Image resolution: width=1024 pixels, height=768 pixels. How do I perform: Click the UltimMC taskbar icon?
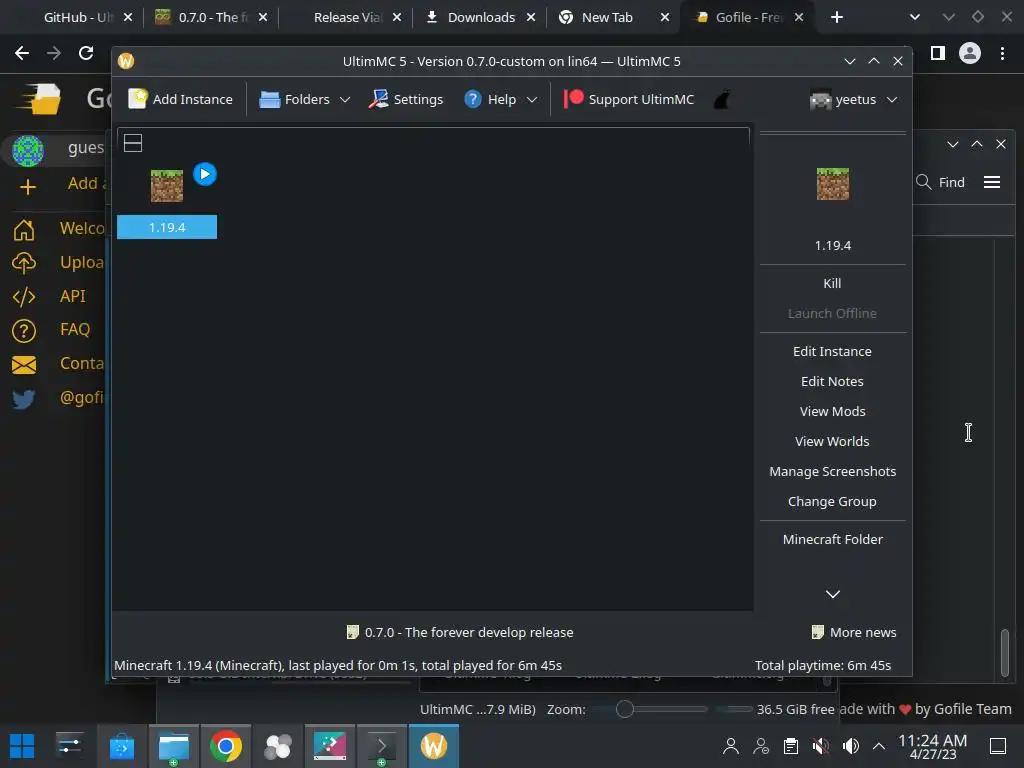[x=434, y=746]
